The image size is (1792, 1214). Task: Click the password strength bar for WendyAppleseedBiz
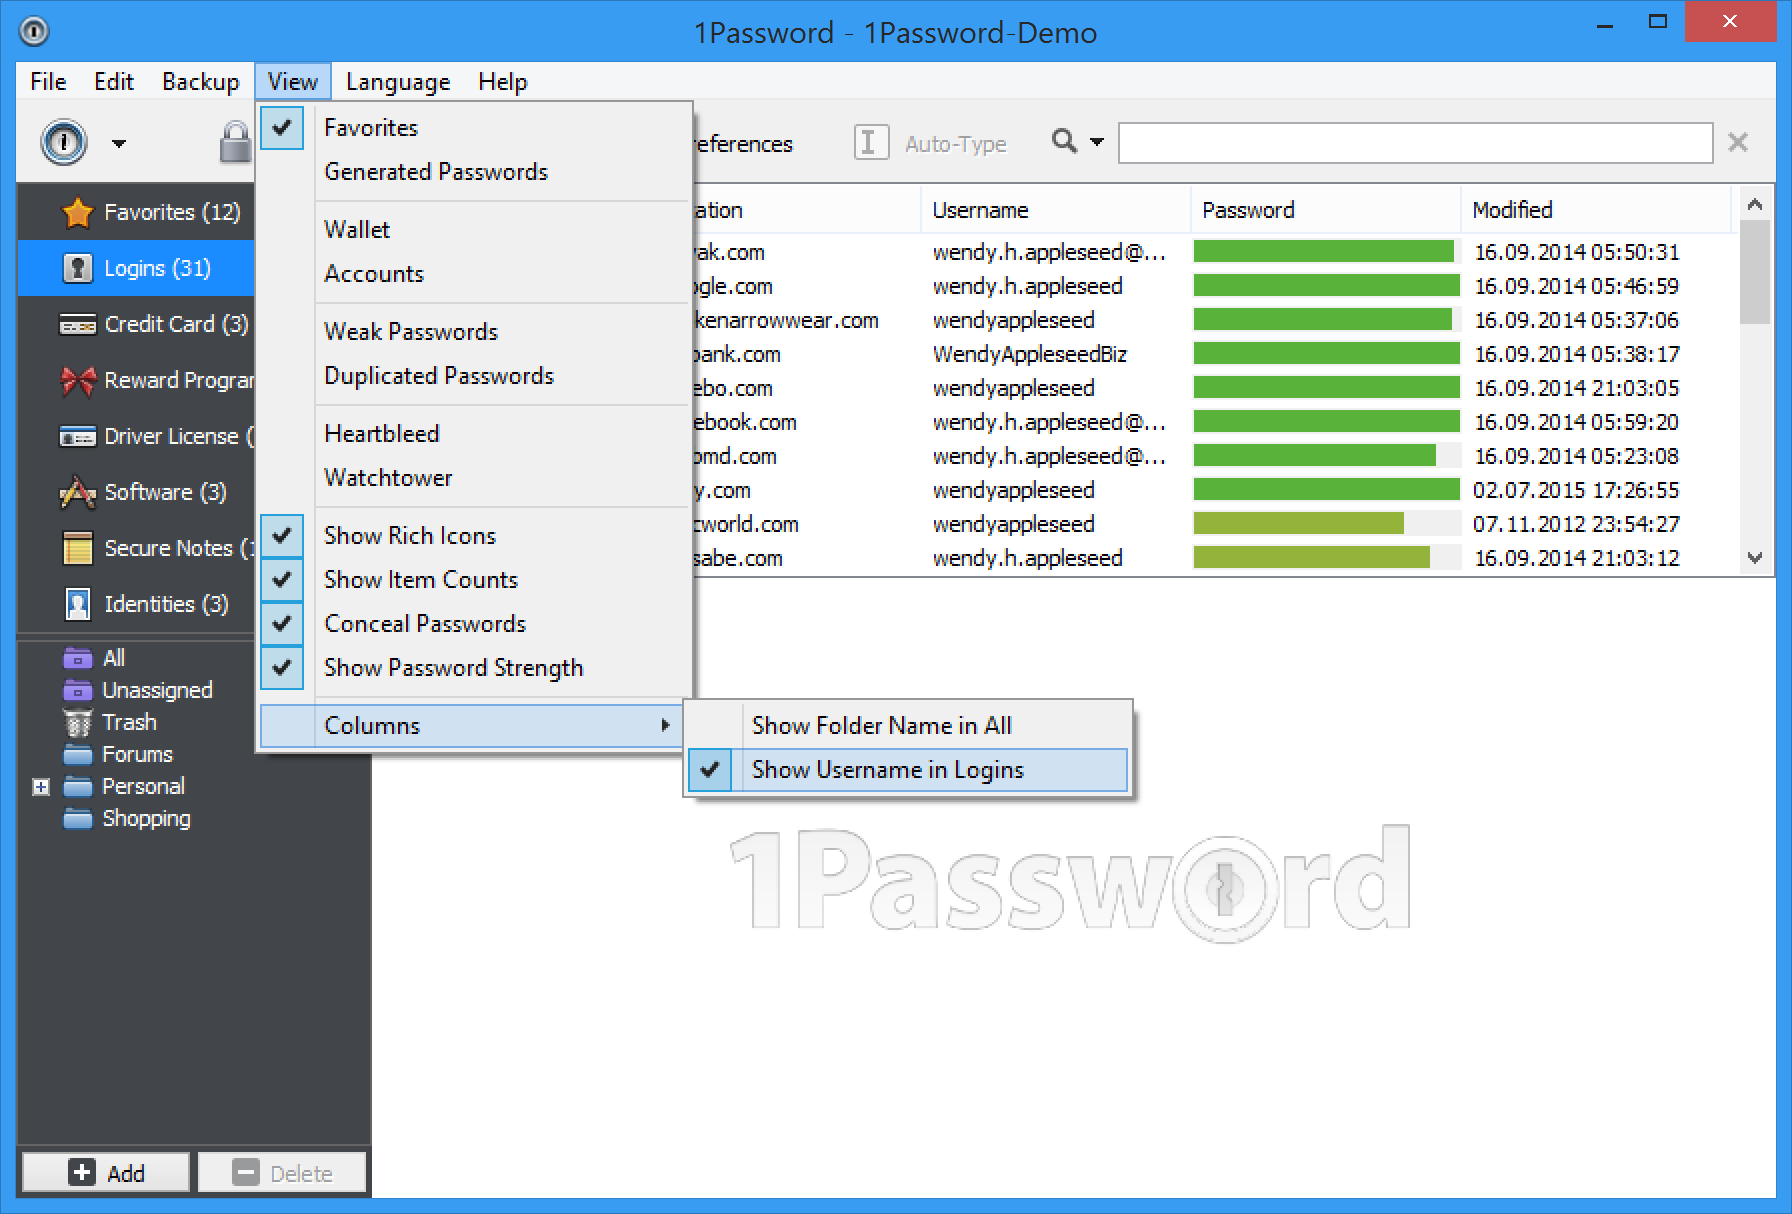pos(1326,354)
